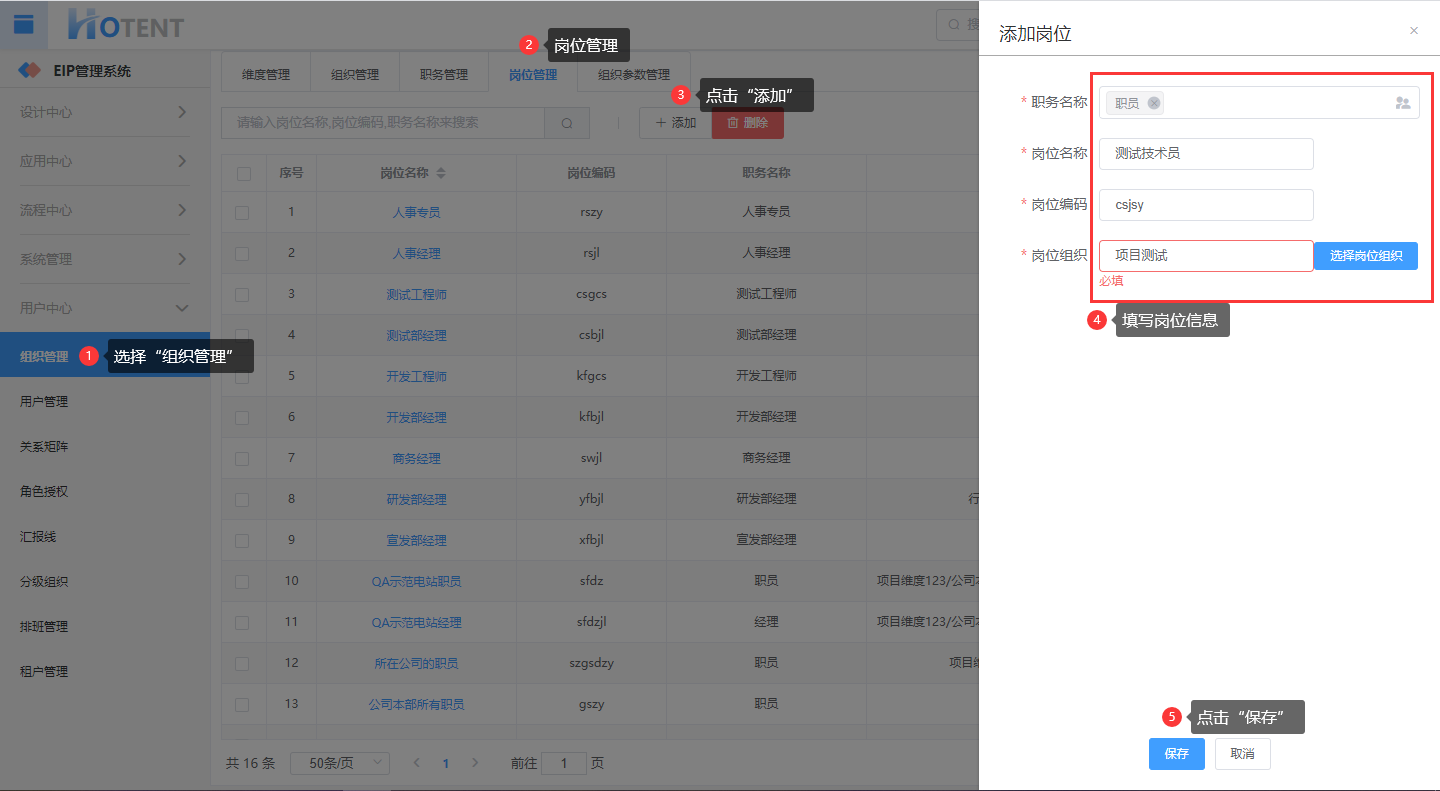Enable the checkbox for 商务经理 row
Screen dimensions: 1440x791
(242, 458)
